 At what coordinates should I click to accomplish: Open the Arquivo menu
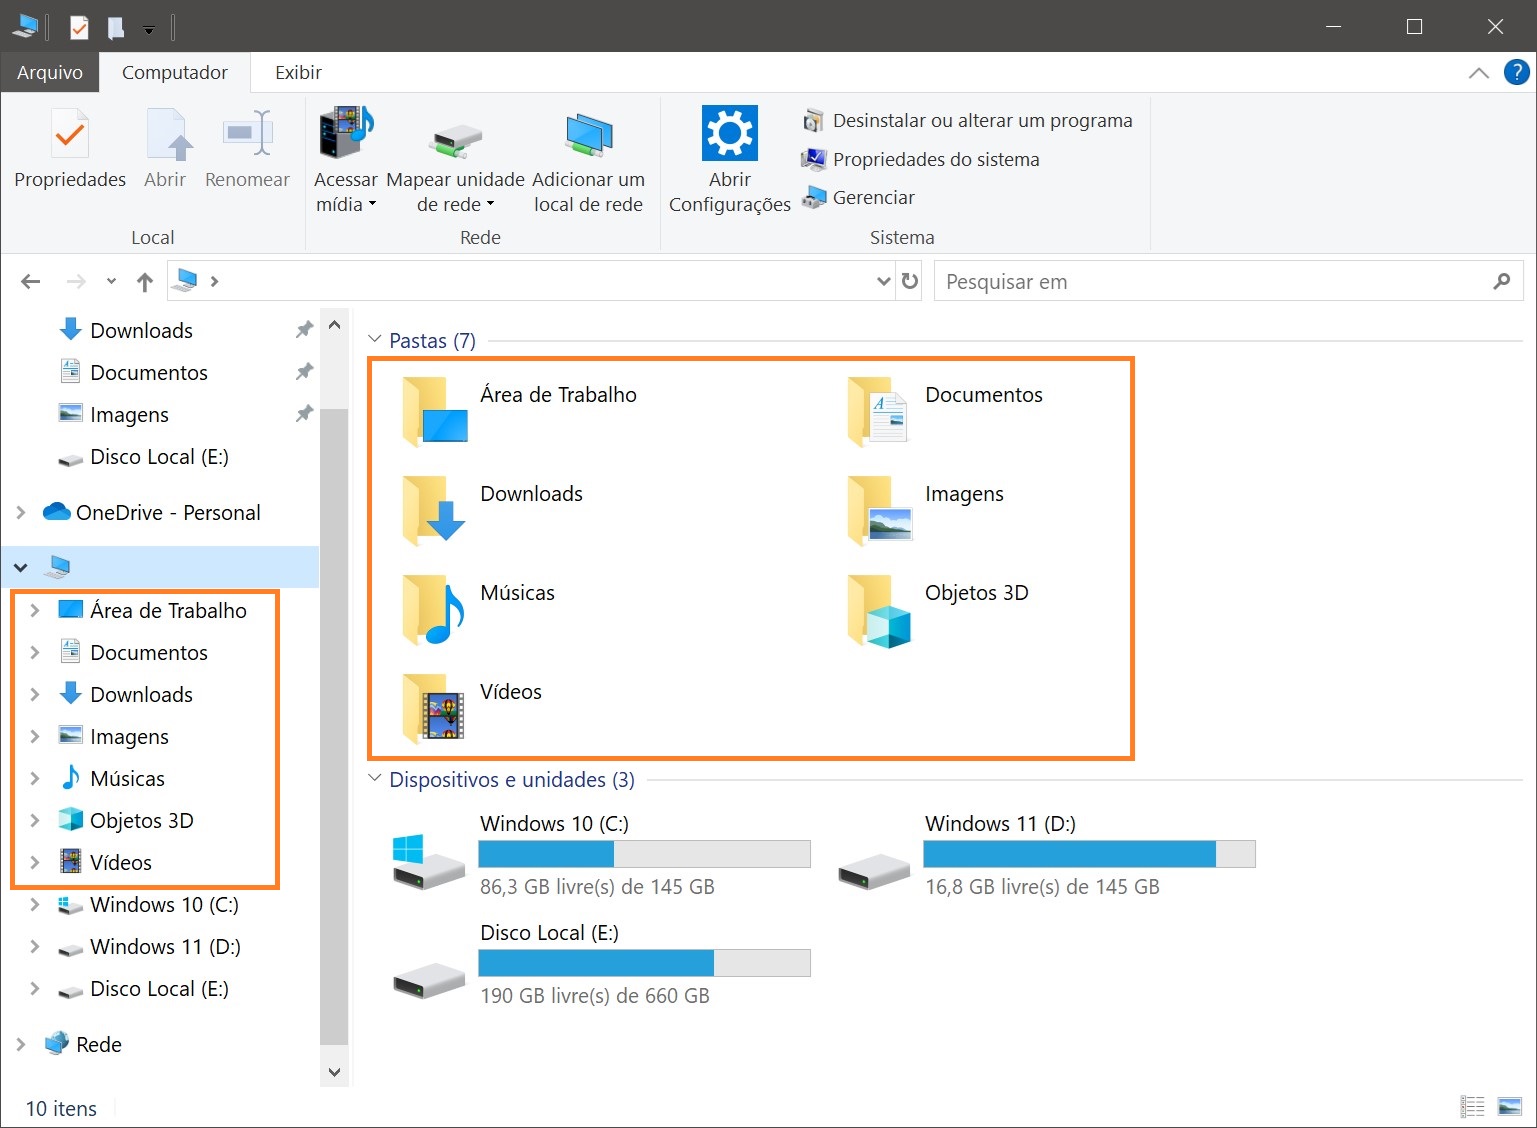point(50,72)
